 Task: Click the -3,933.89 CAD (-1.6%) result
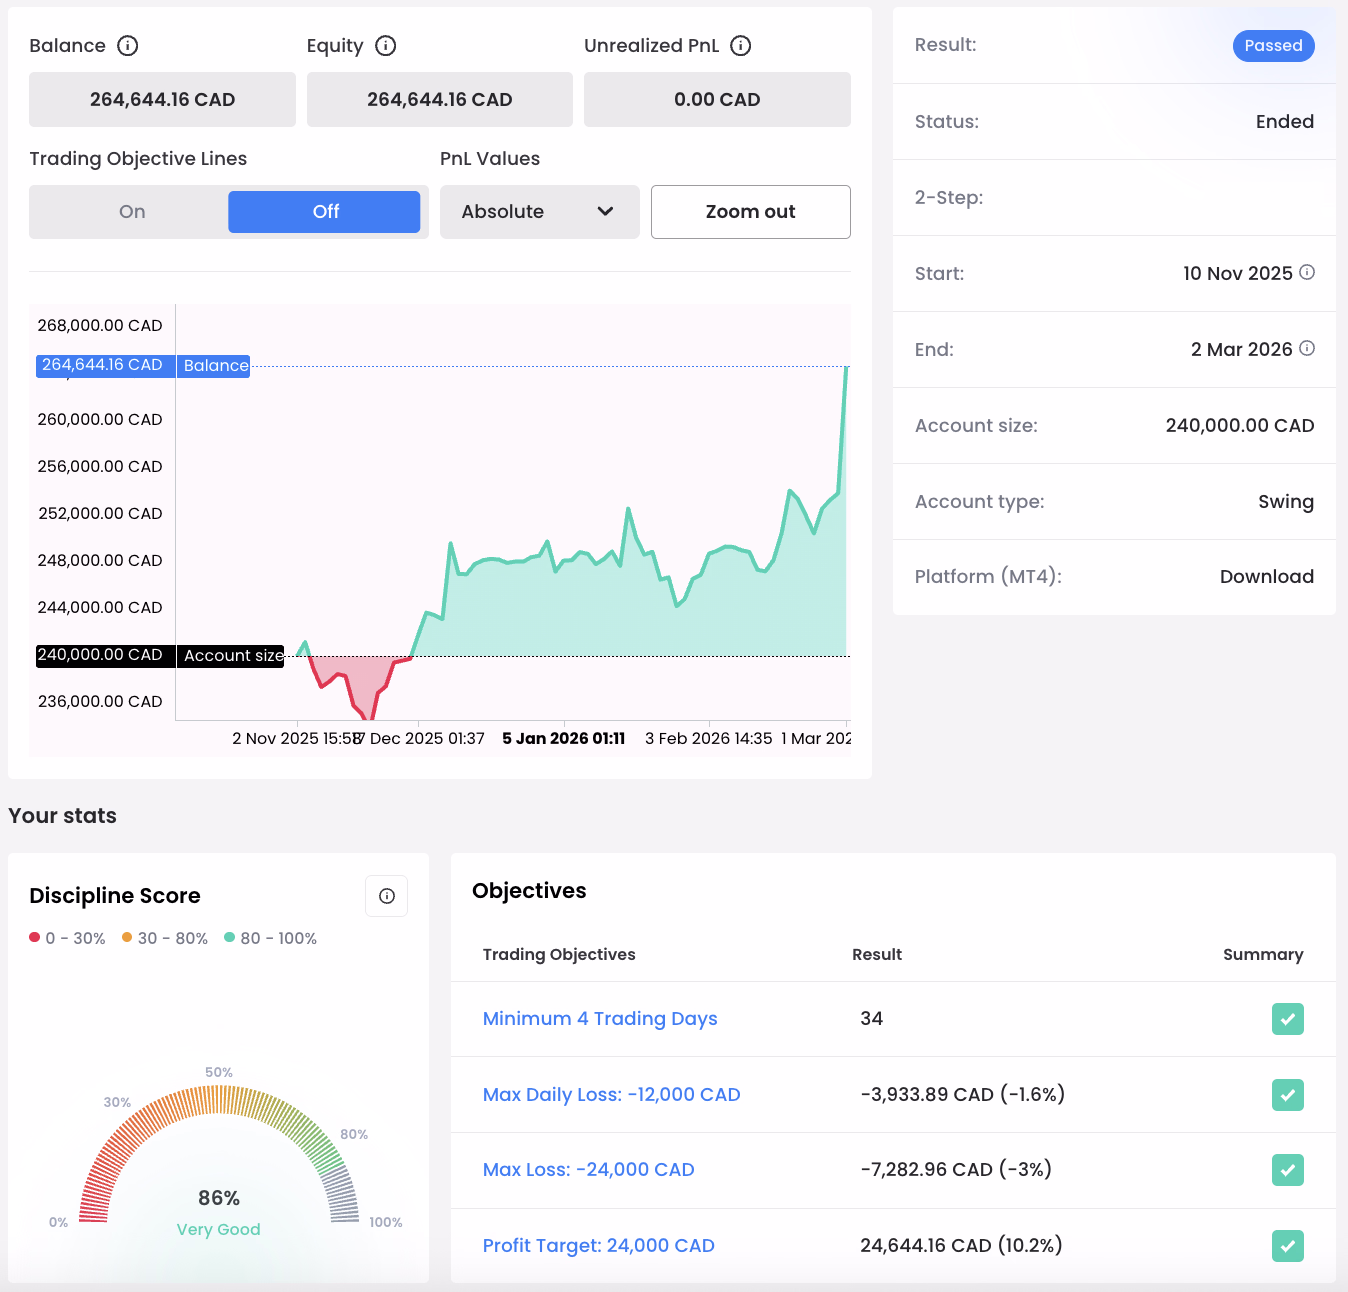tap(963, 1095)
